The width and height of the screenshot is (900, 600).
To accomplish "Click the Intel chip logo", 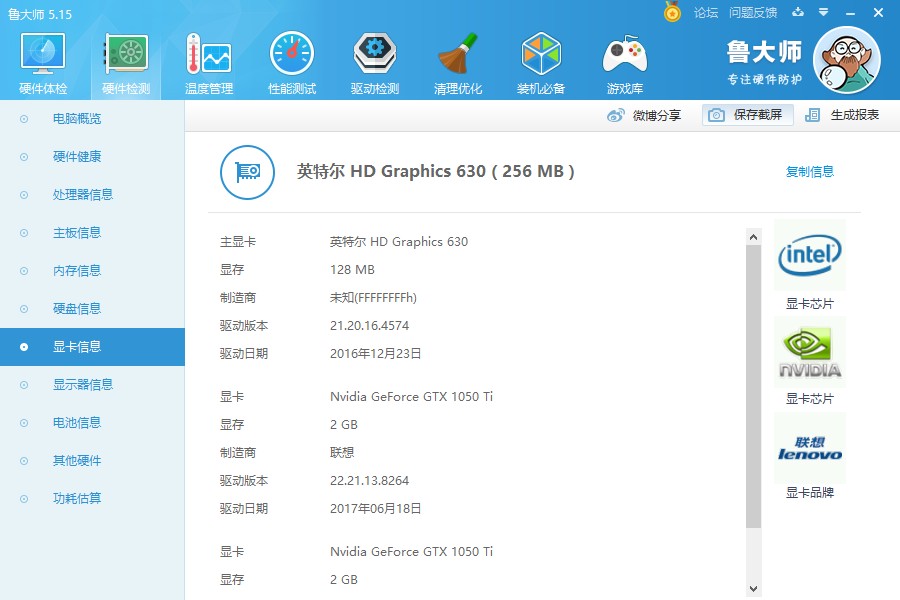I will (810, 255).
